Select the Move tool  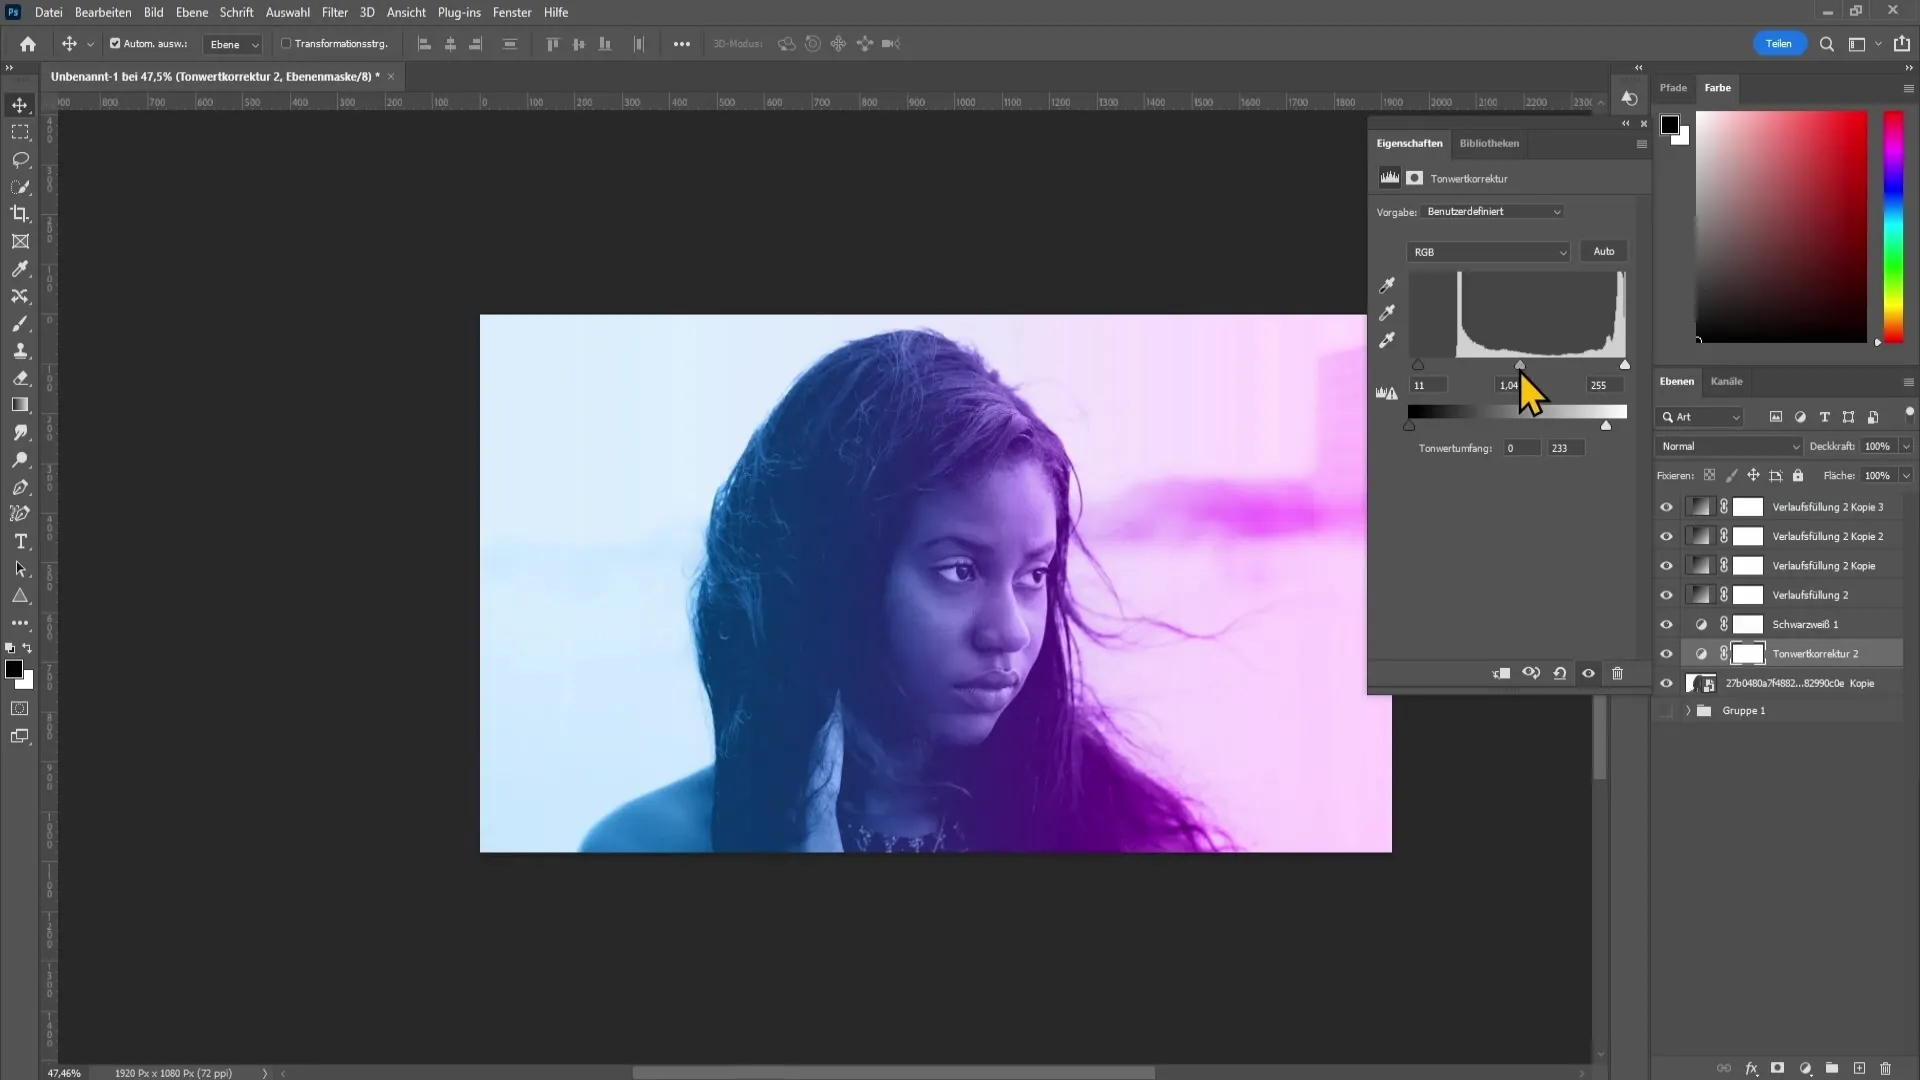(20, 105)
